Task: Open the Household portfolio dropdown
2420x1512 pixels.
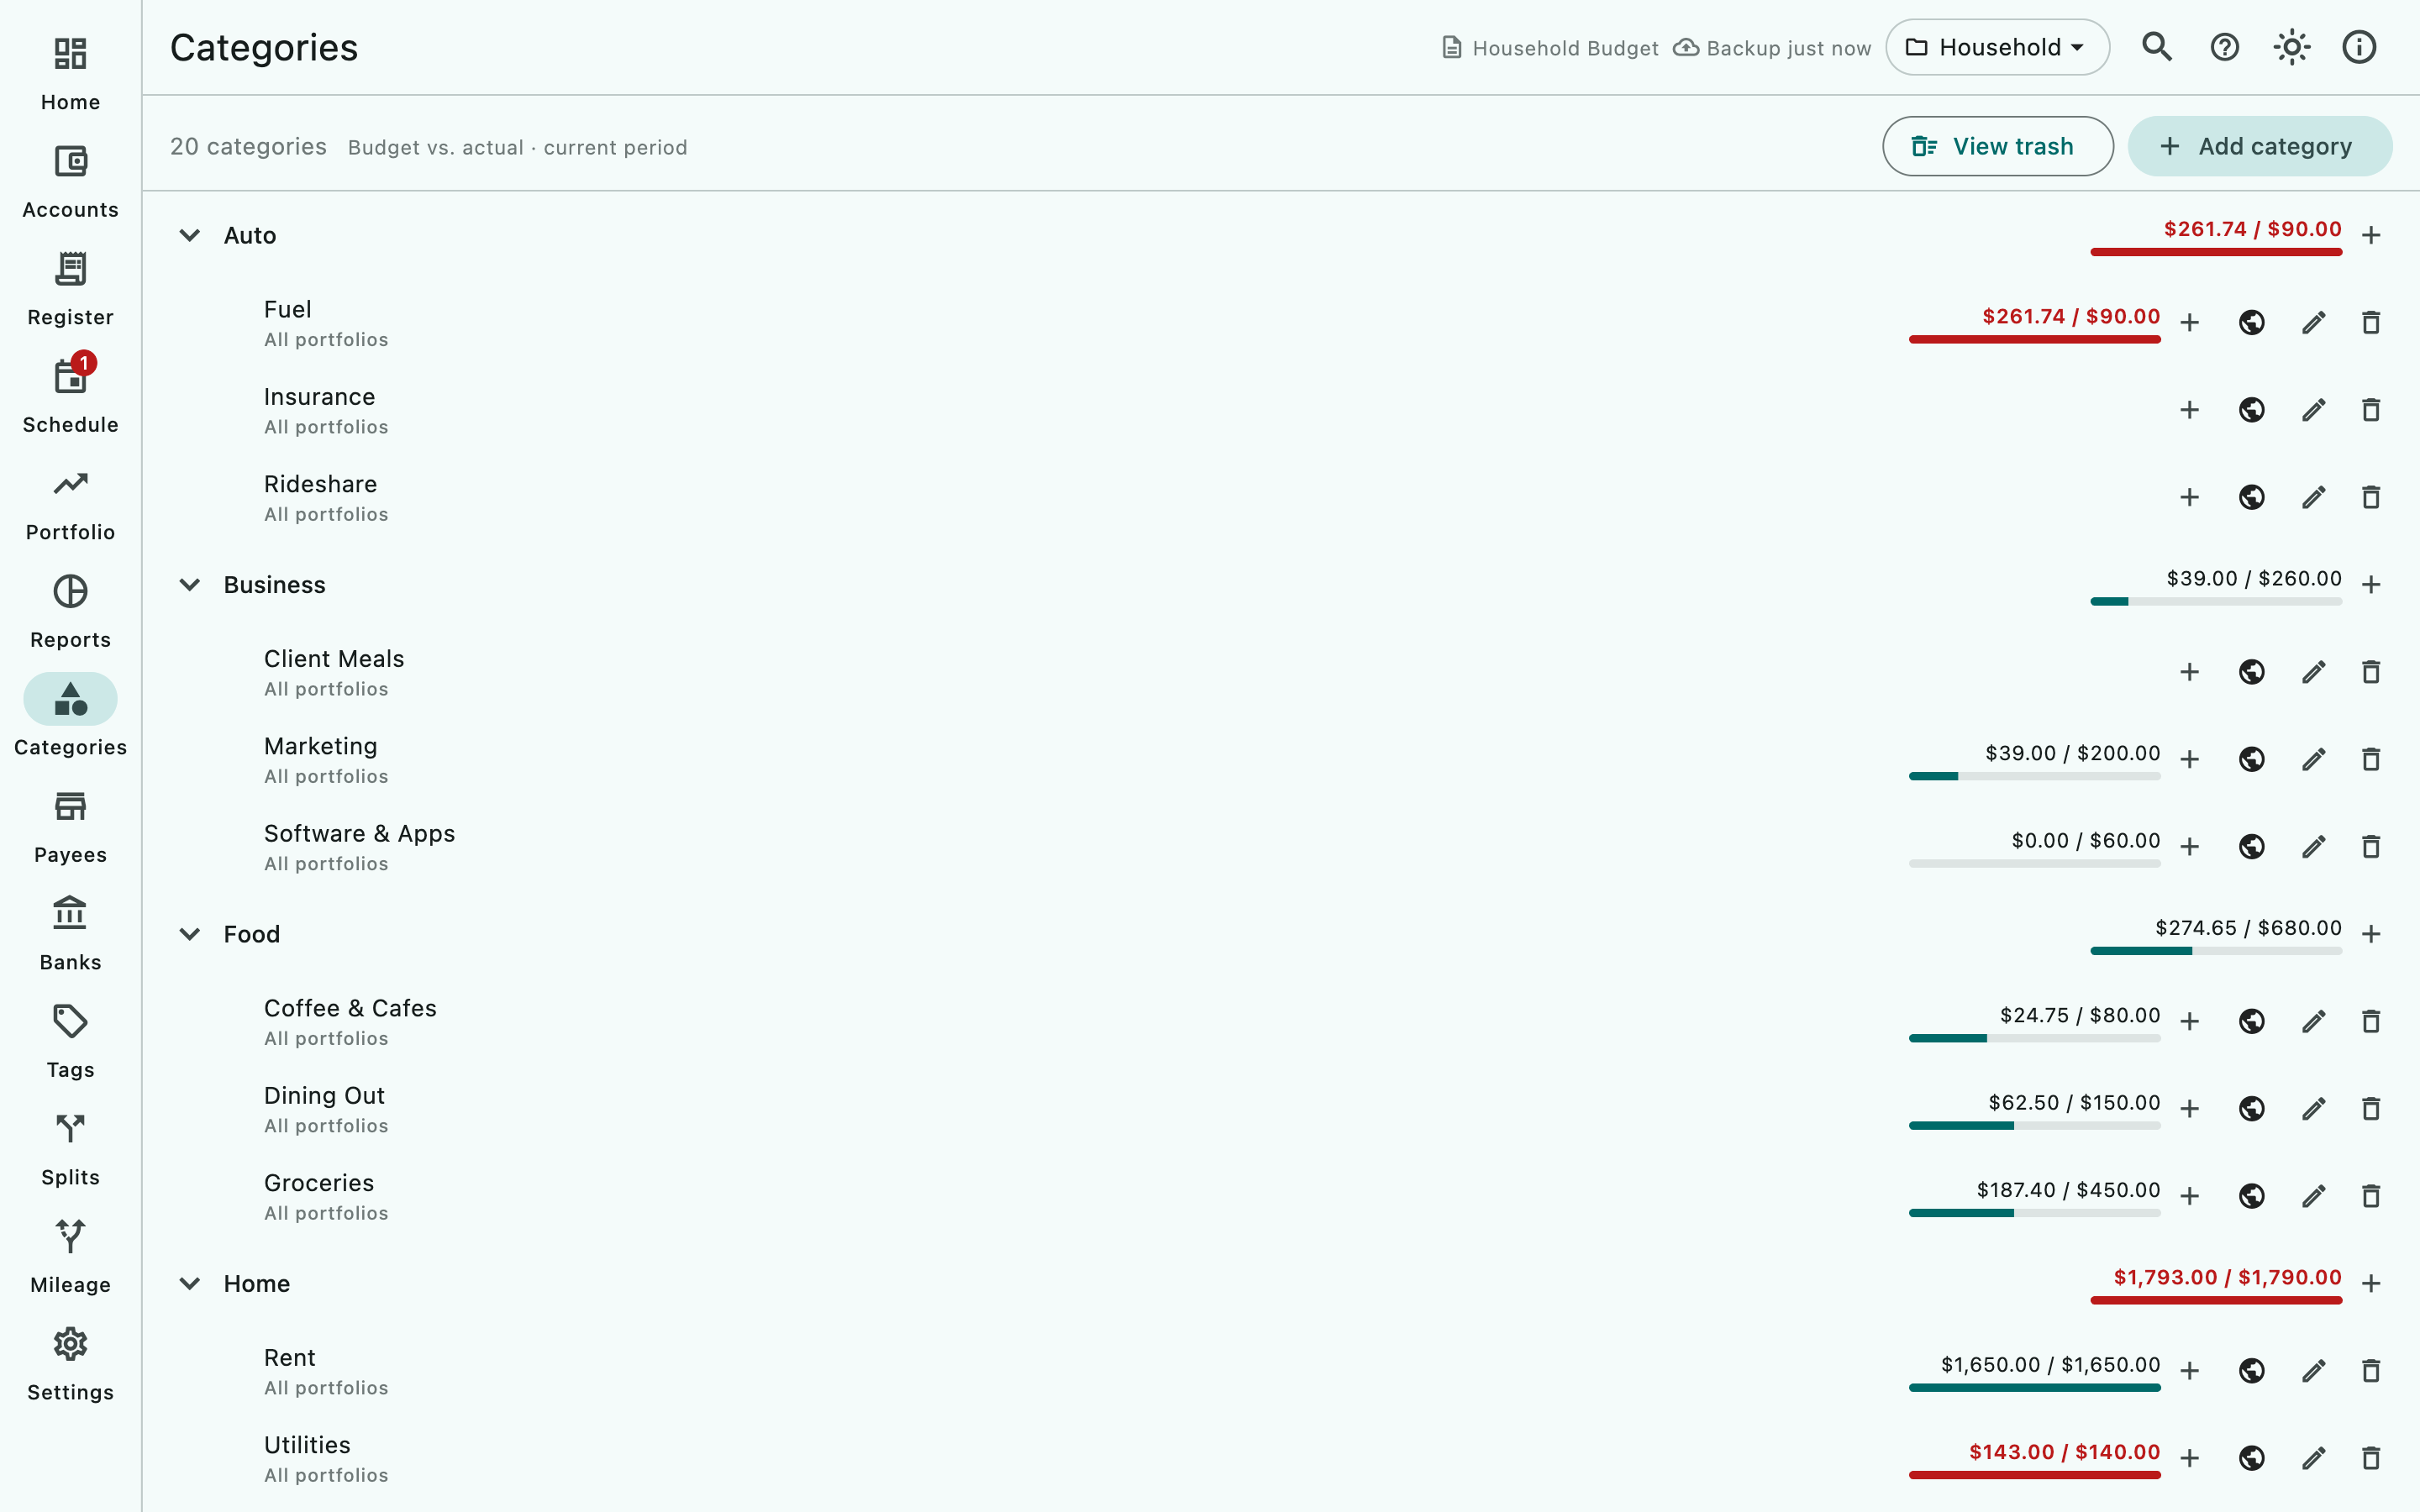Action: 1997,47
